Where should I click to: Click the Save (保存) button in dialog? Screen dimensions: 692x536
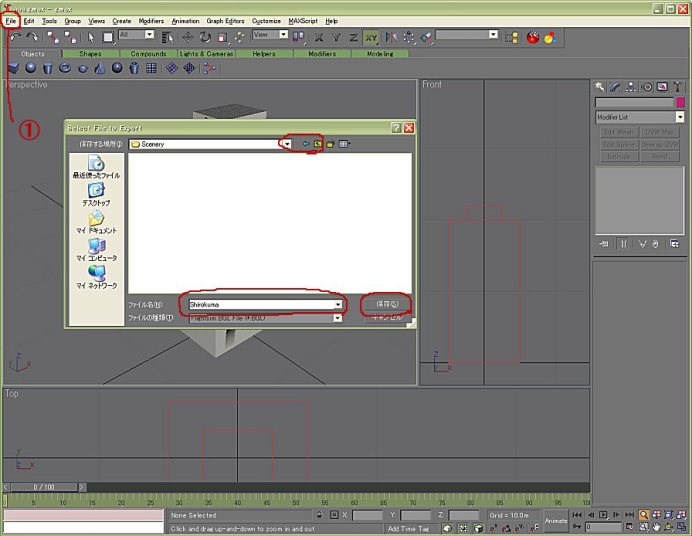387,304
